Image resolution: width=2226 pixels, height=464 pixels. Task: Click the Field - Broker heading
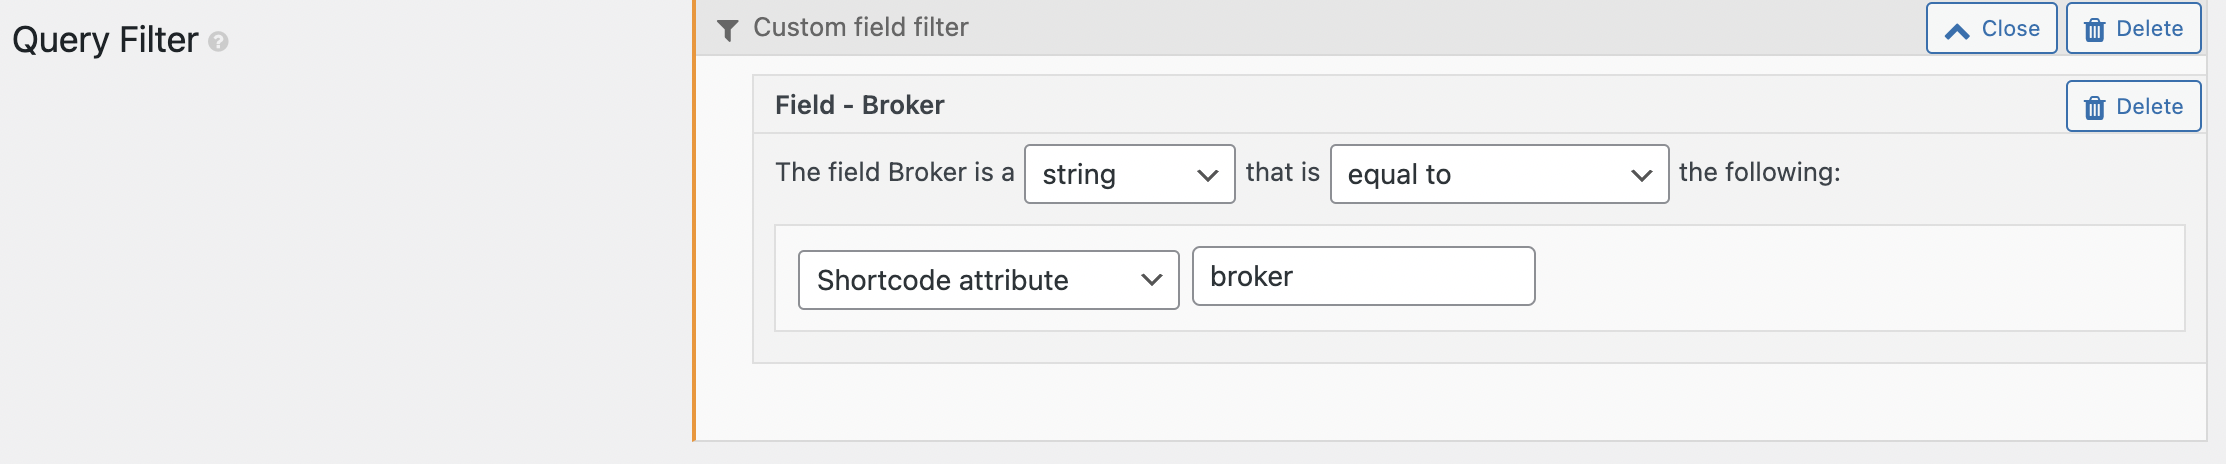pyautogui.click(x=859, y=105)
